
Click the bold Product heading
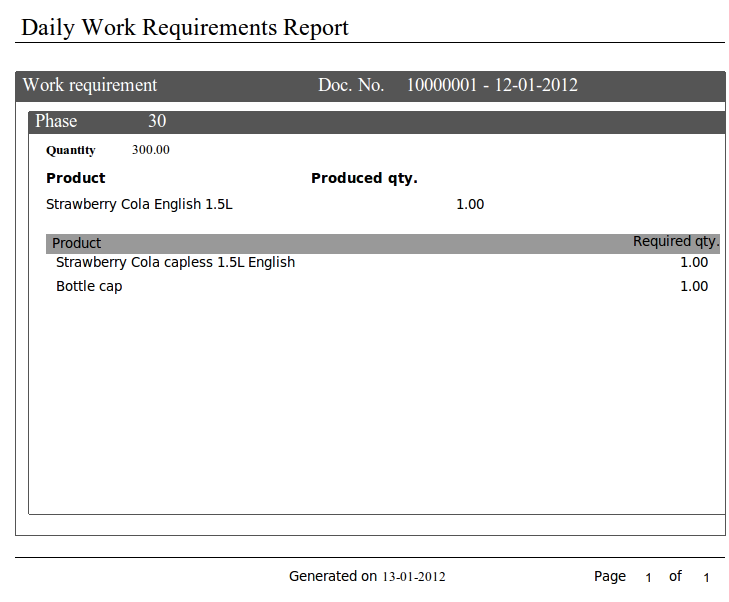point(76,178)
